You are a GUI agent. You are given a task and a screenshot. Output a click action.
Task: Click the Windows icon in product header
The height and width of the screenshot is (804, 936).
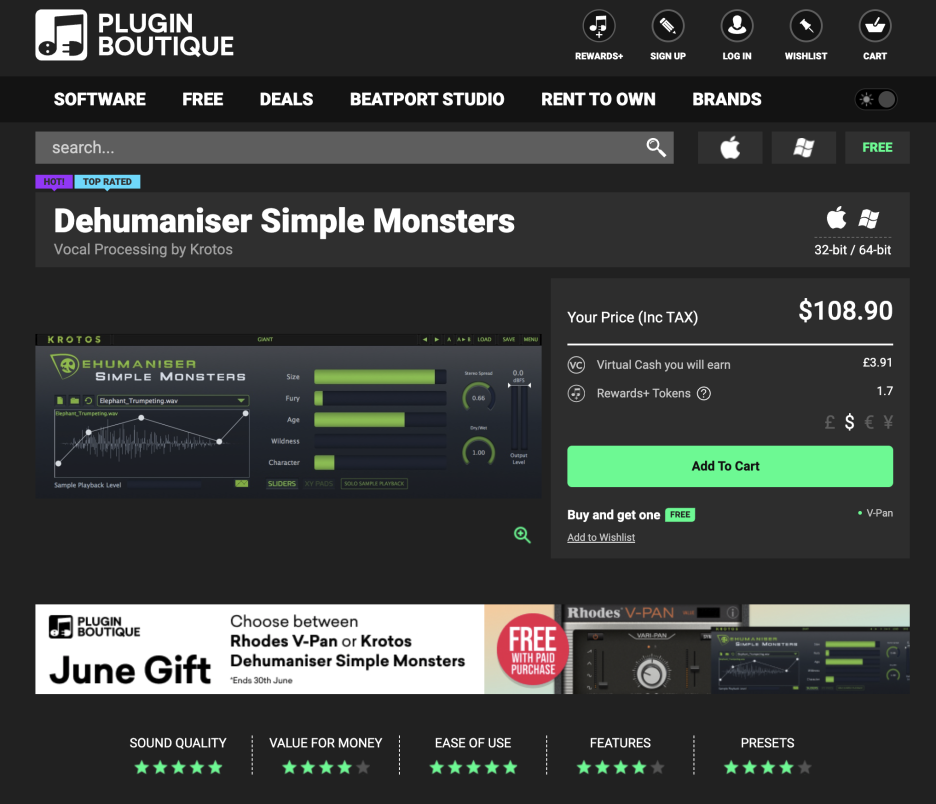tap(869, 218)
